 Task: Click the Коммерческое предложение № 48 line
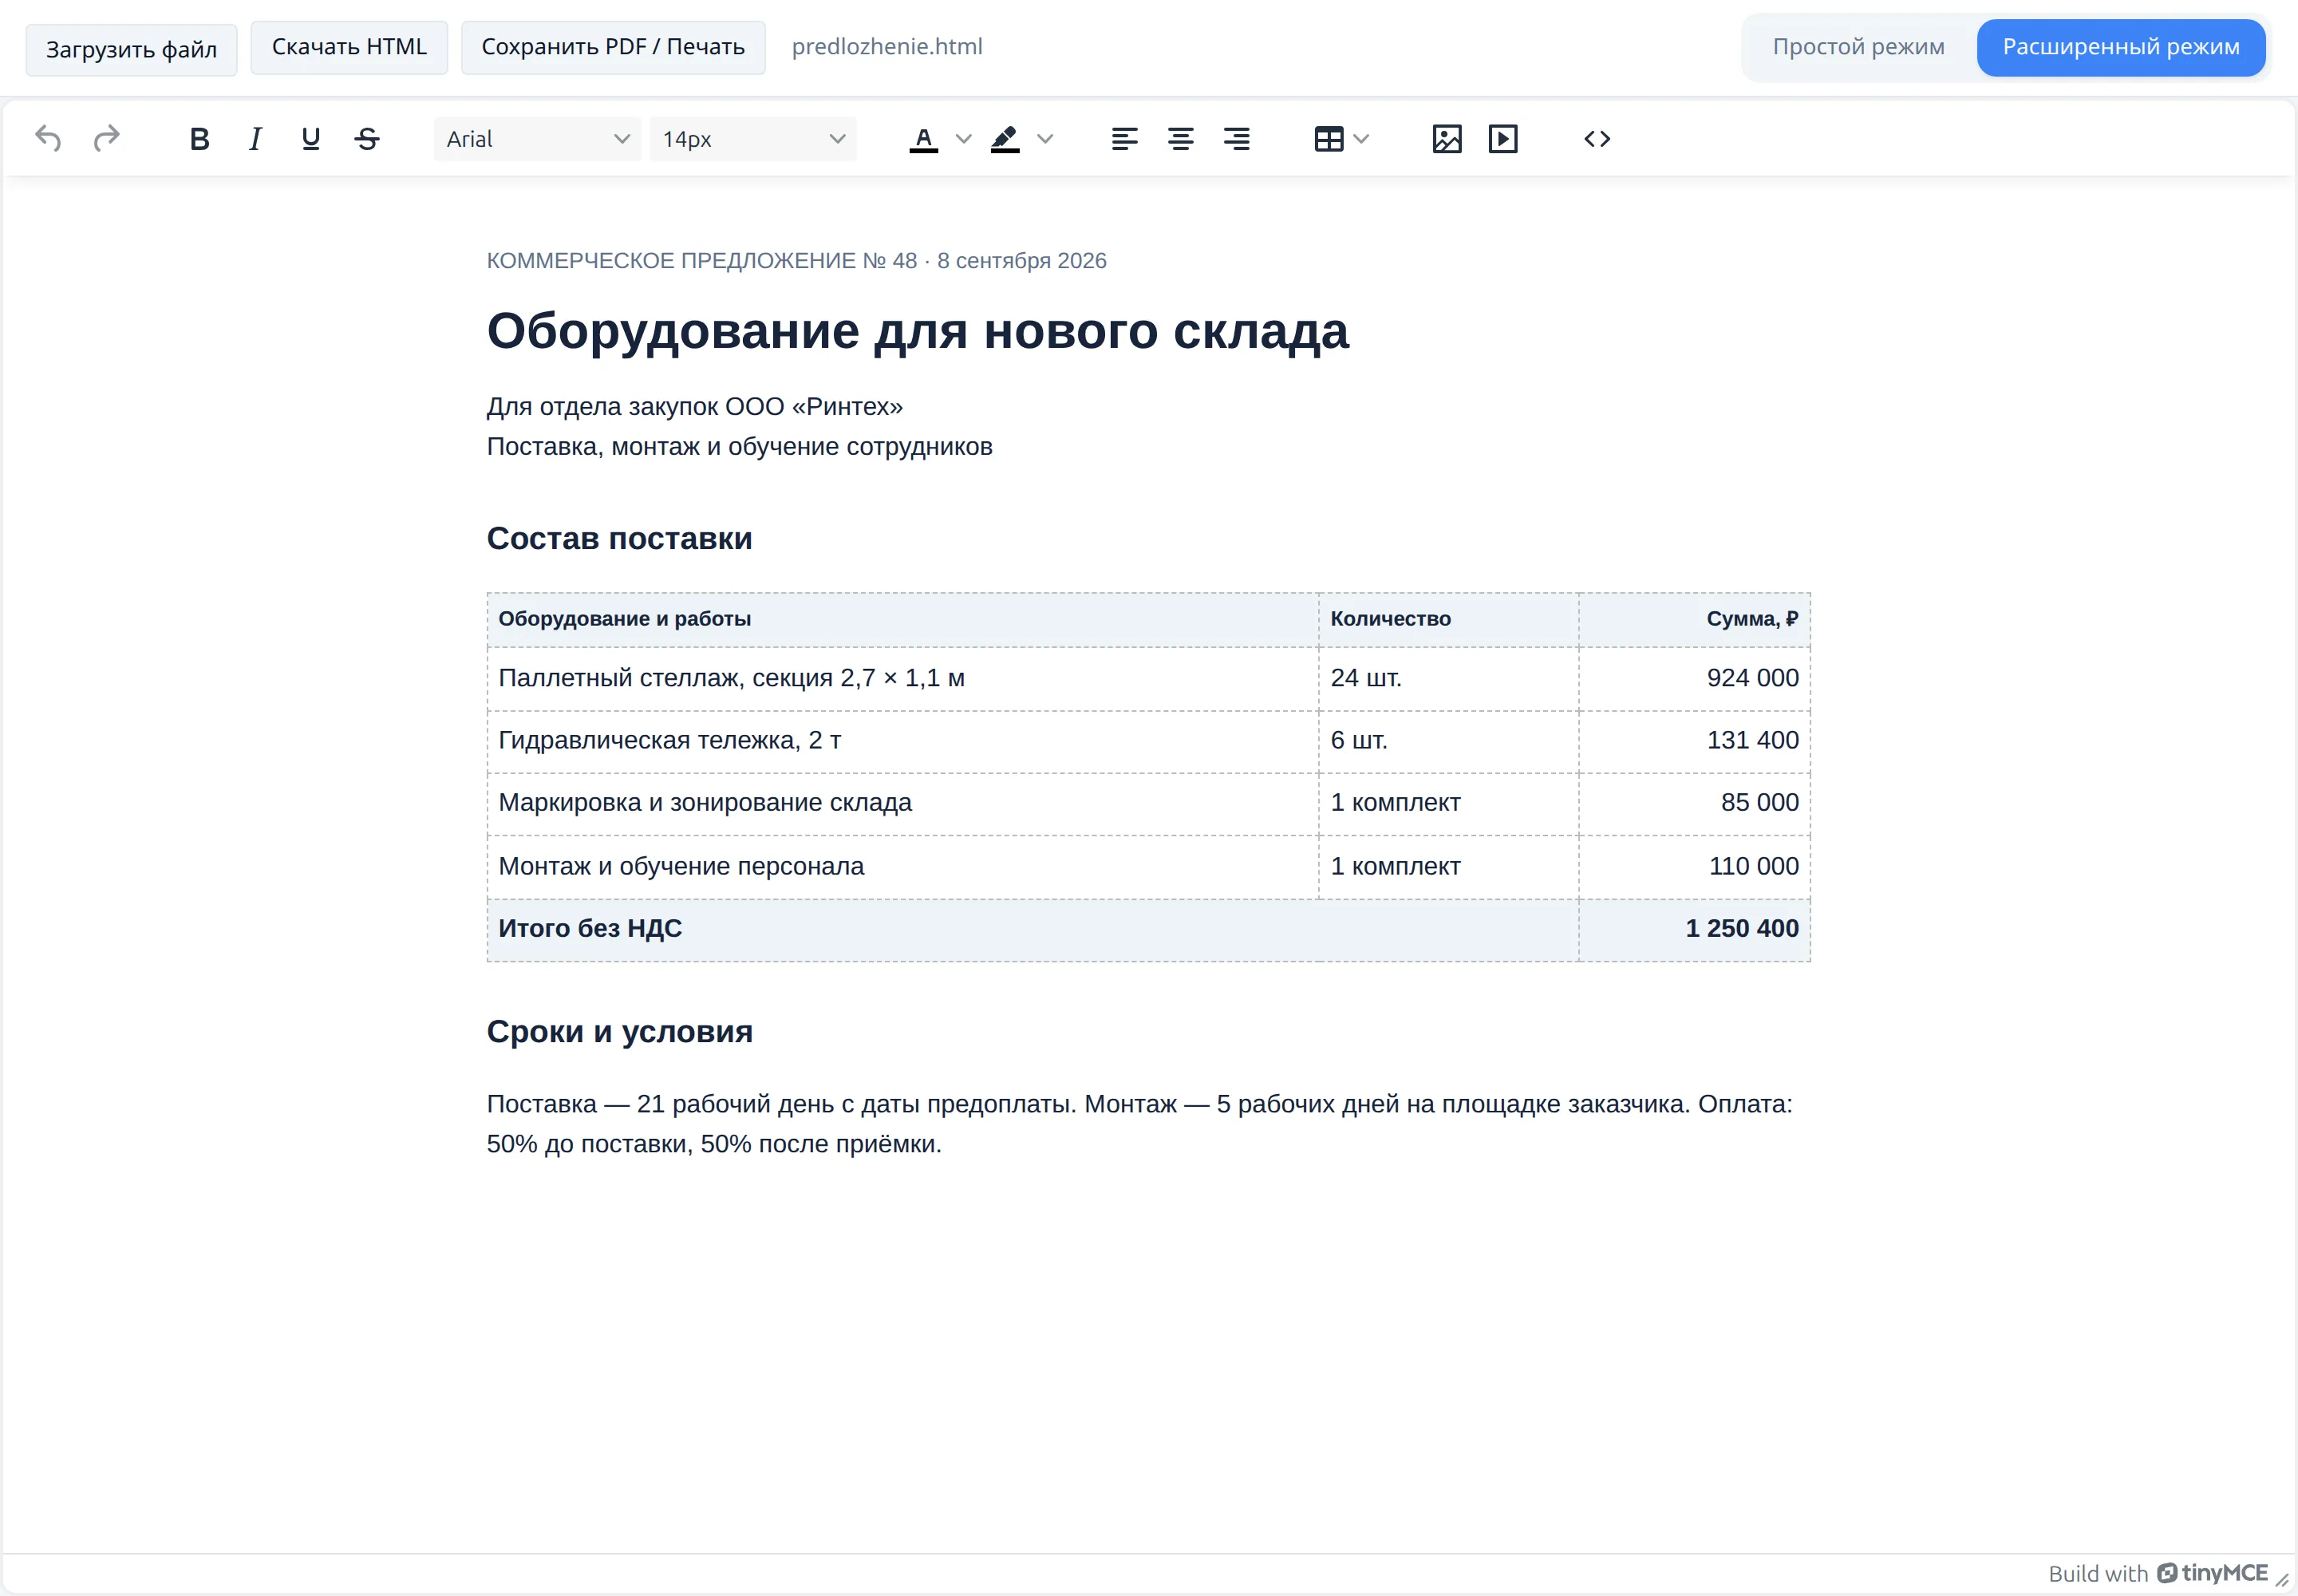pyautogui.click(x=796, y=261)
